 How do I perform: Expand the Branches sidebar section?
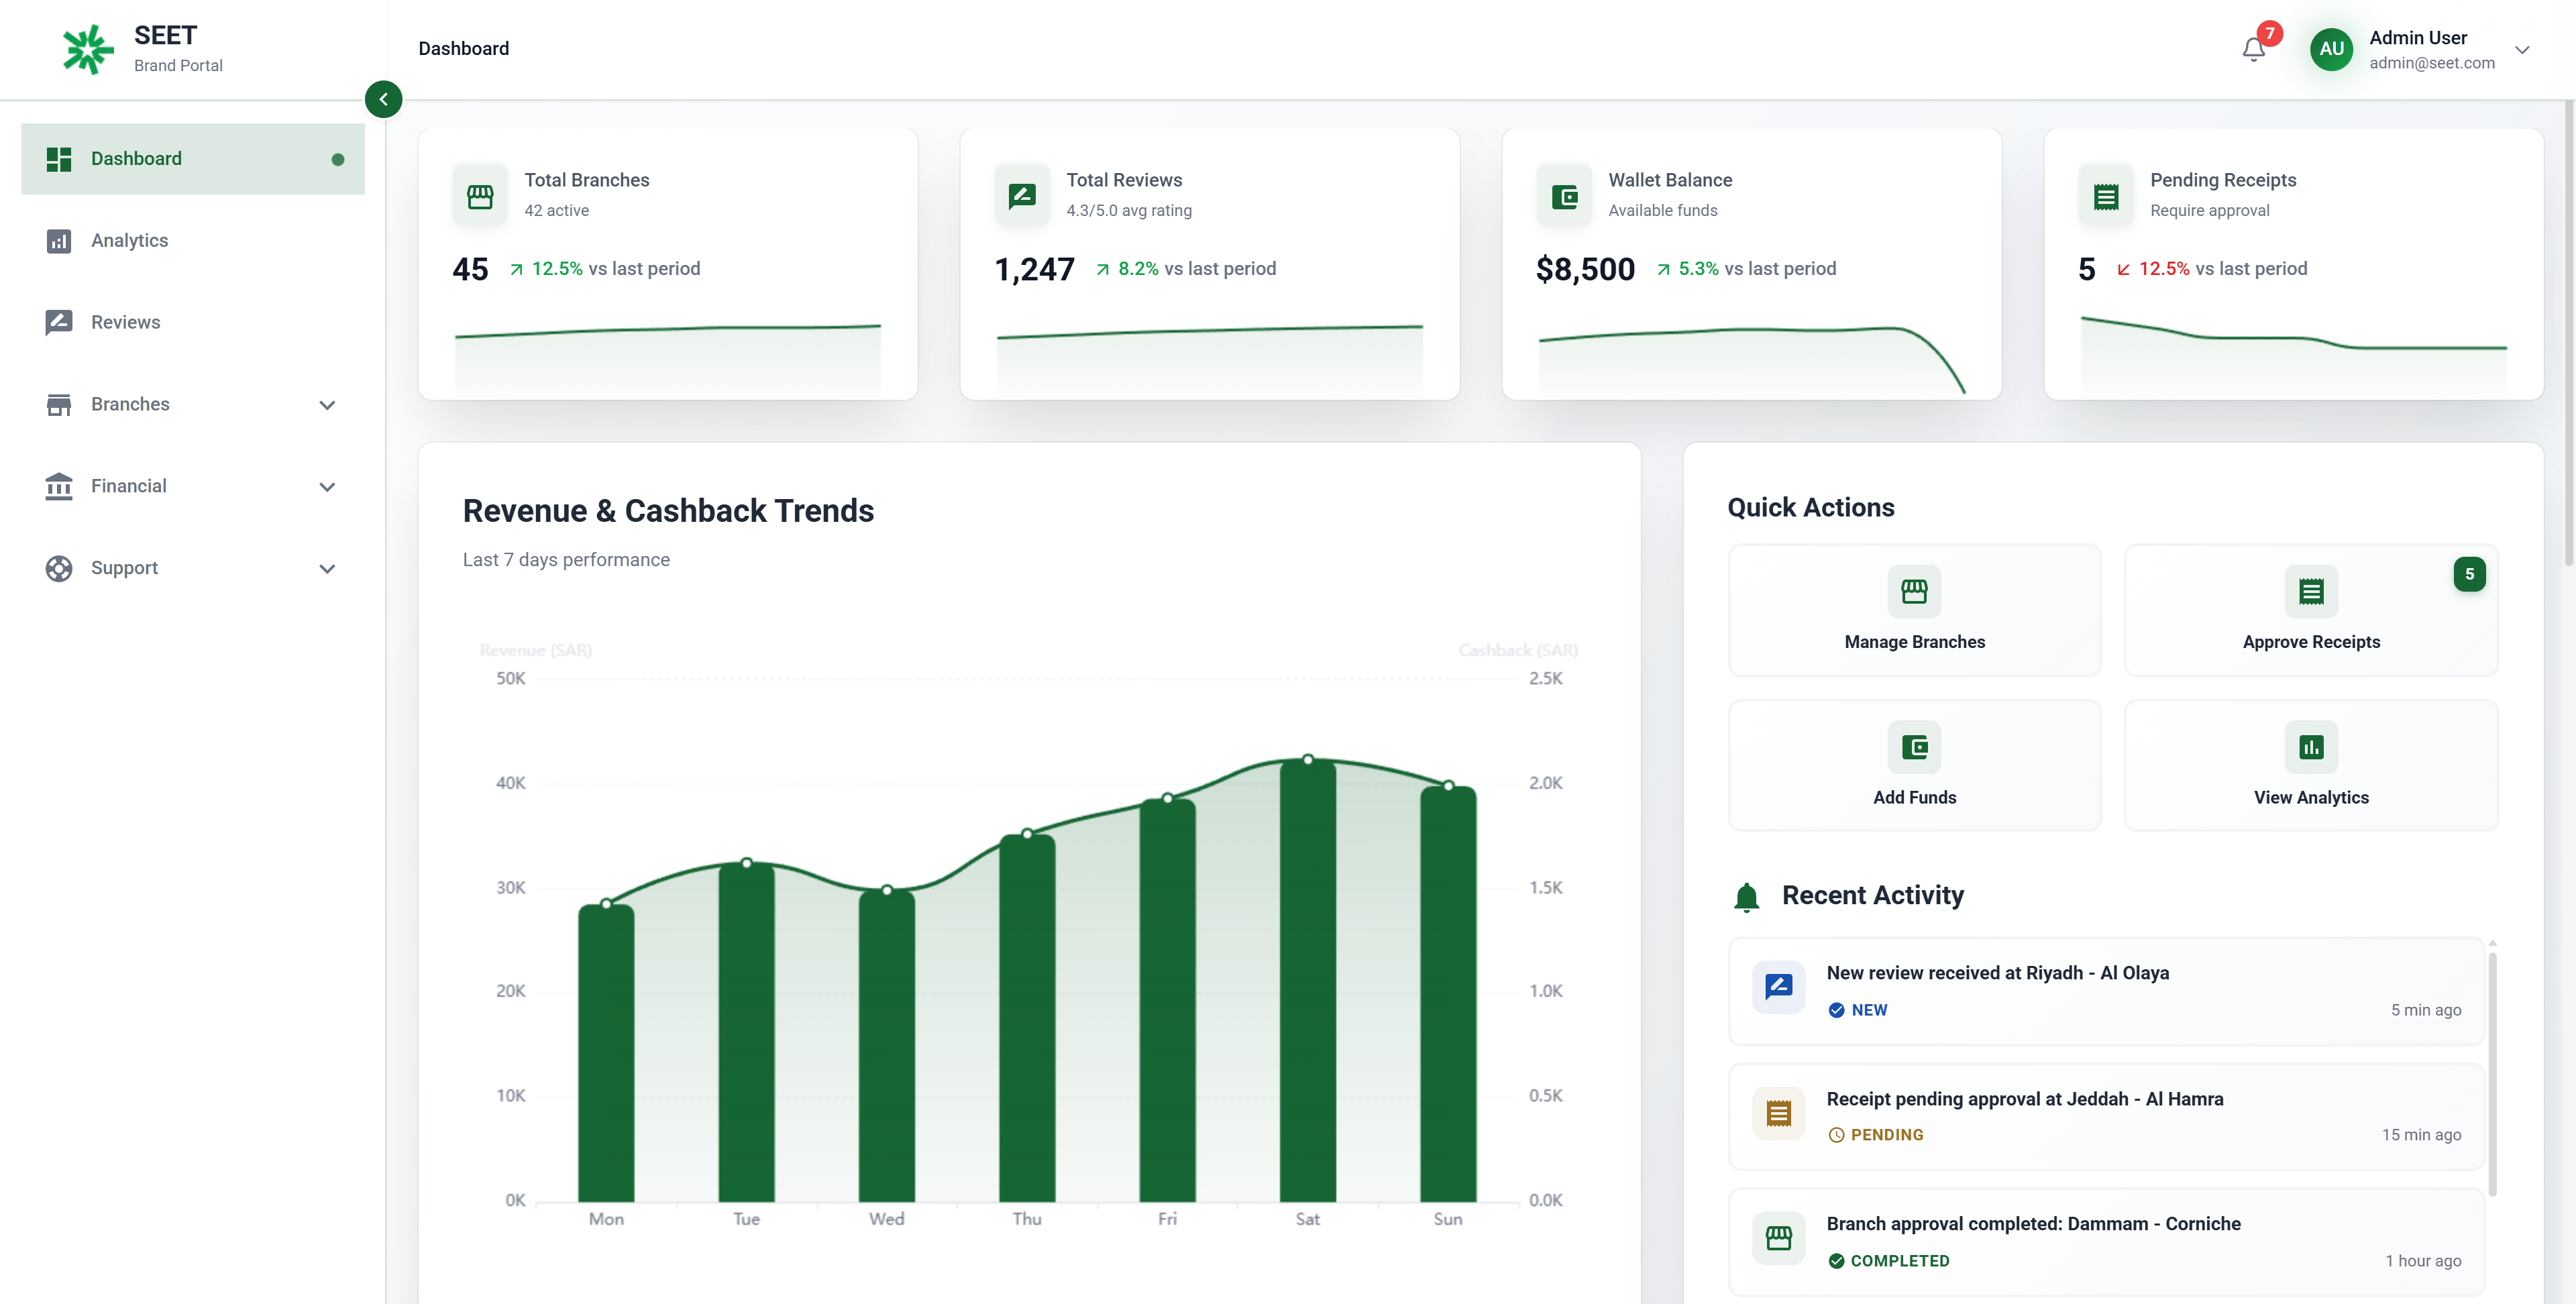326,404
